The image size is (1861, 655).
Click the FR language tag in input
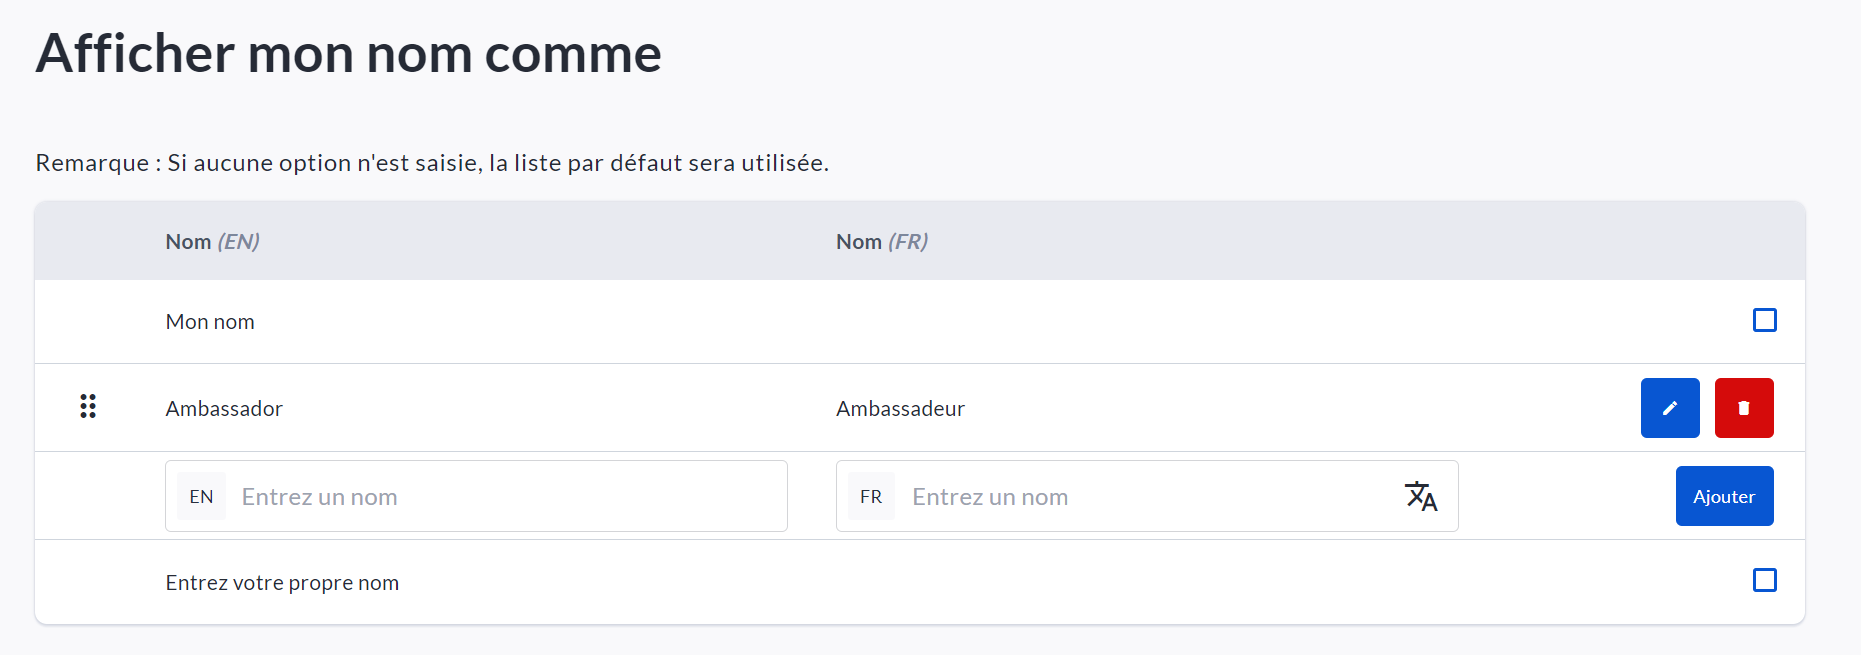coord(871,497)
